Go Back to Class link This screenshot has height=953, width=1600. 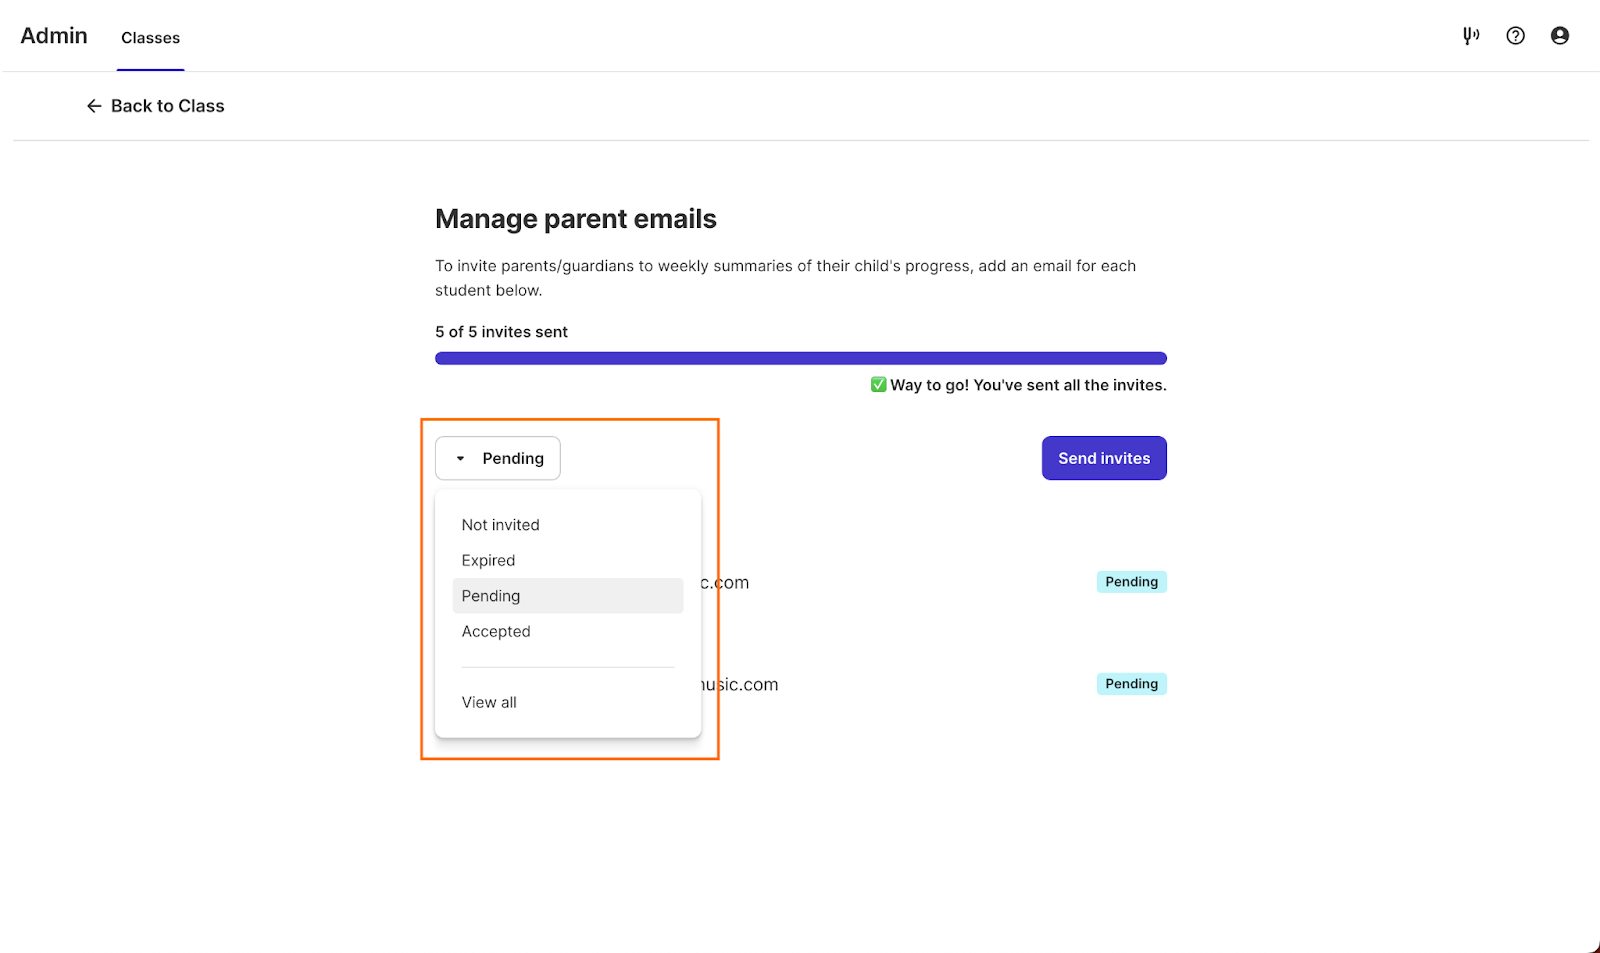[155, 106]
